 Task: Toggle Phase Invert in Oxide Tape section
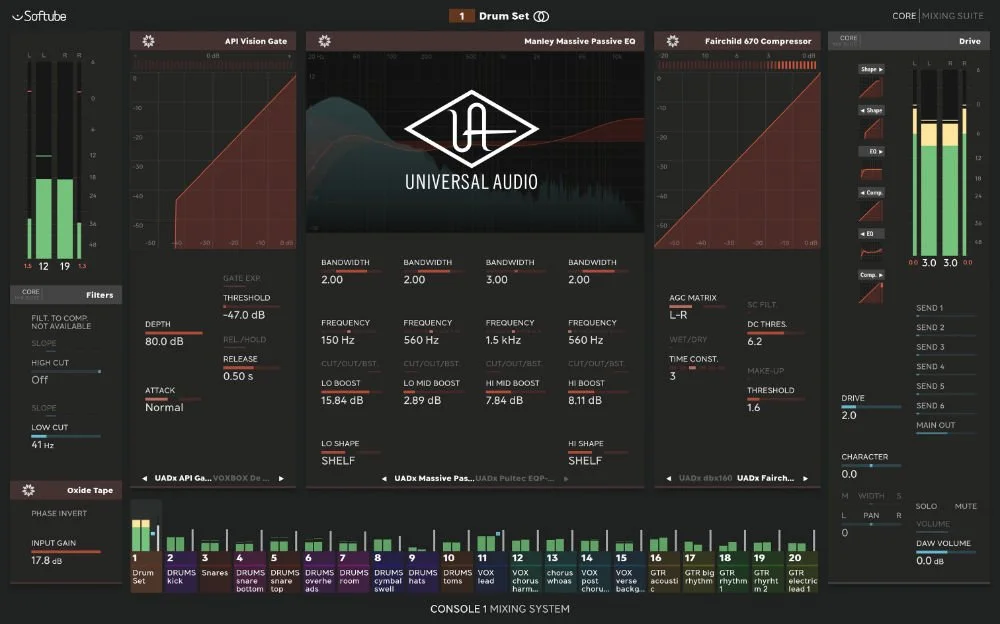tap(59, 513)
